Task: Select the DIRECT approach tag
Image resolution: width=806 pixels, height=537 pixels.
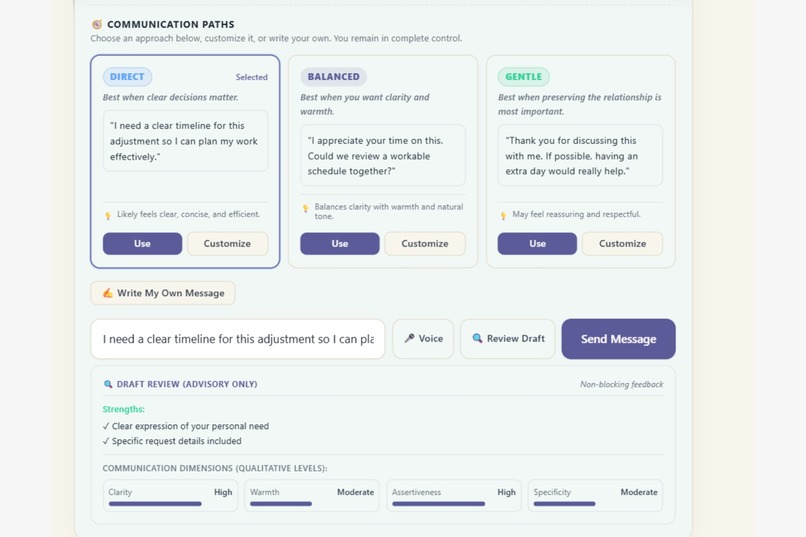Action: tap(127, 77)
